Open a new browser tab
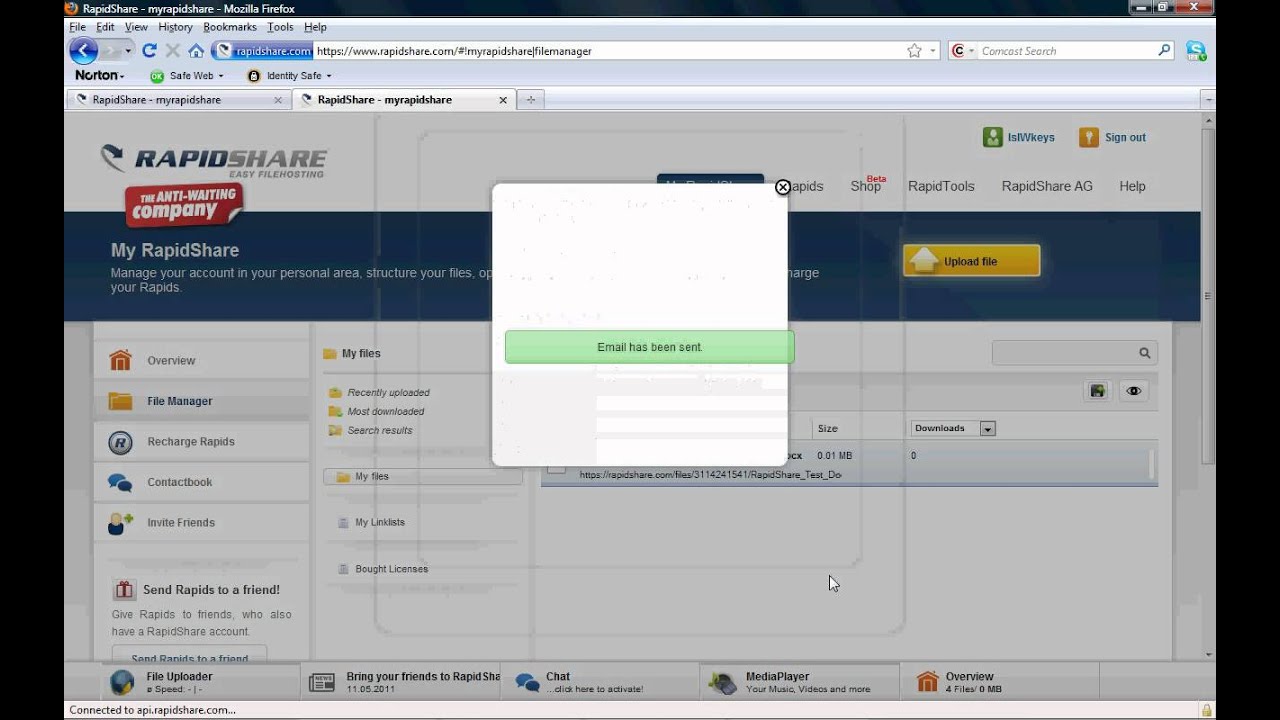 click(x=531, y=99)
